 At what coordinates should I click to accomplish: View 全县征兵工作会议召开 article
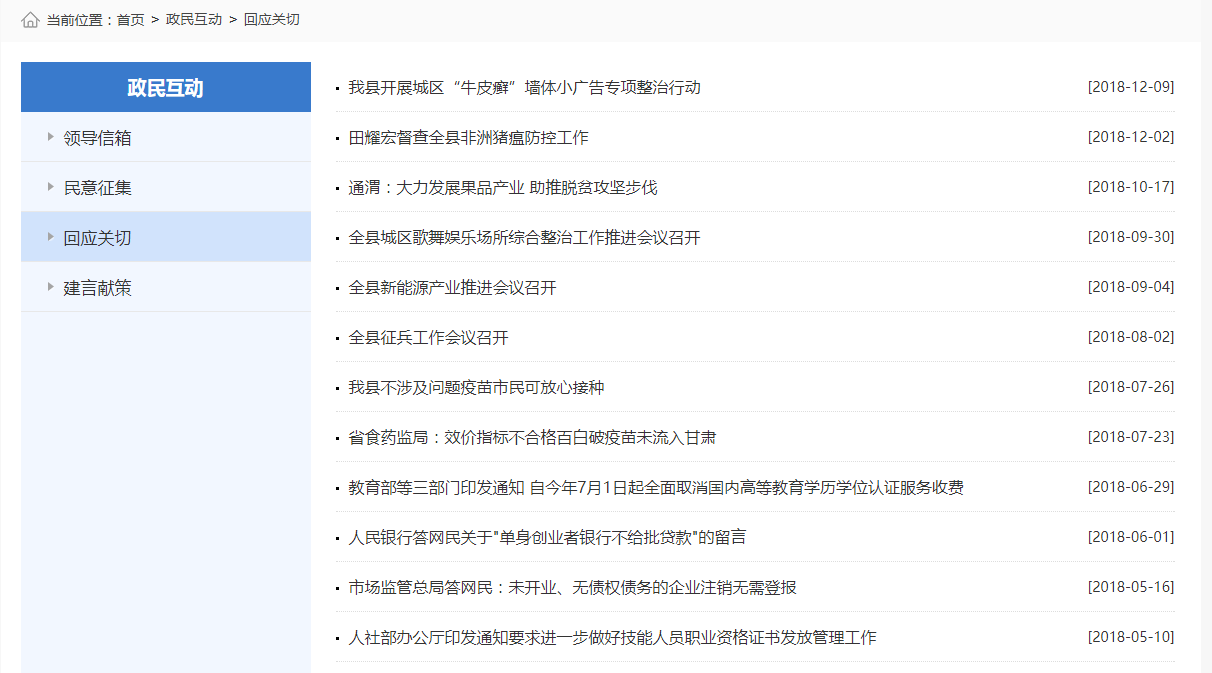[x=428, y=338]
